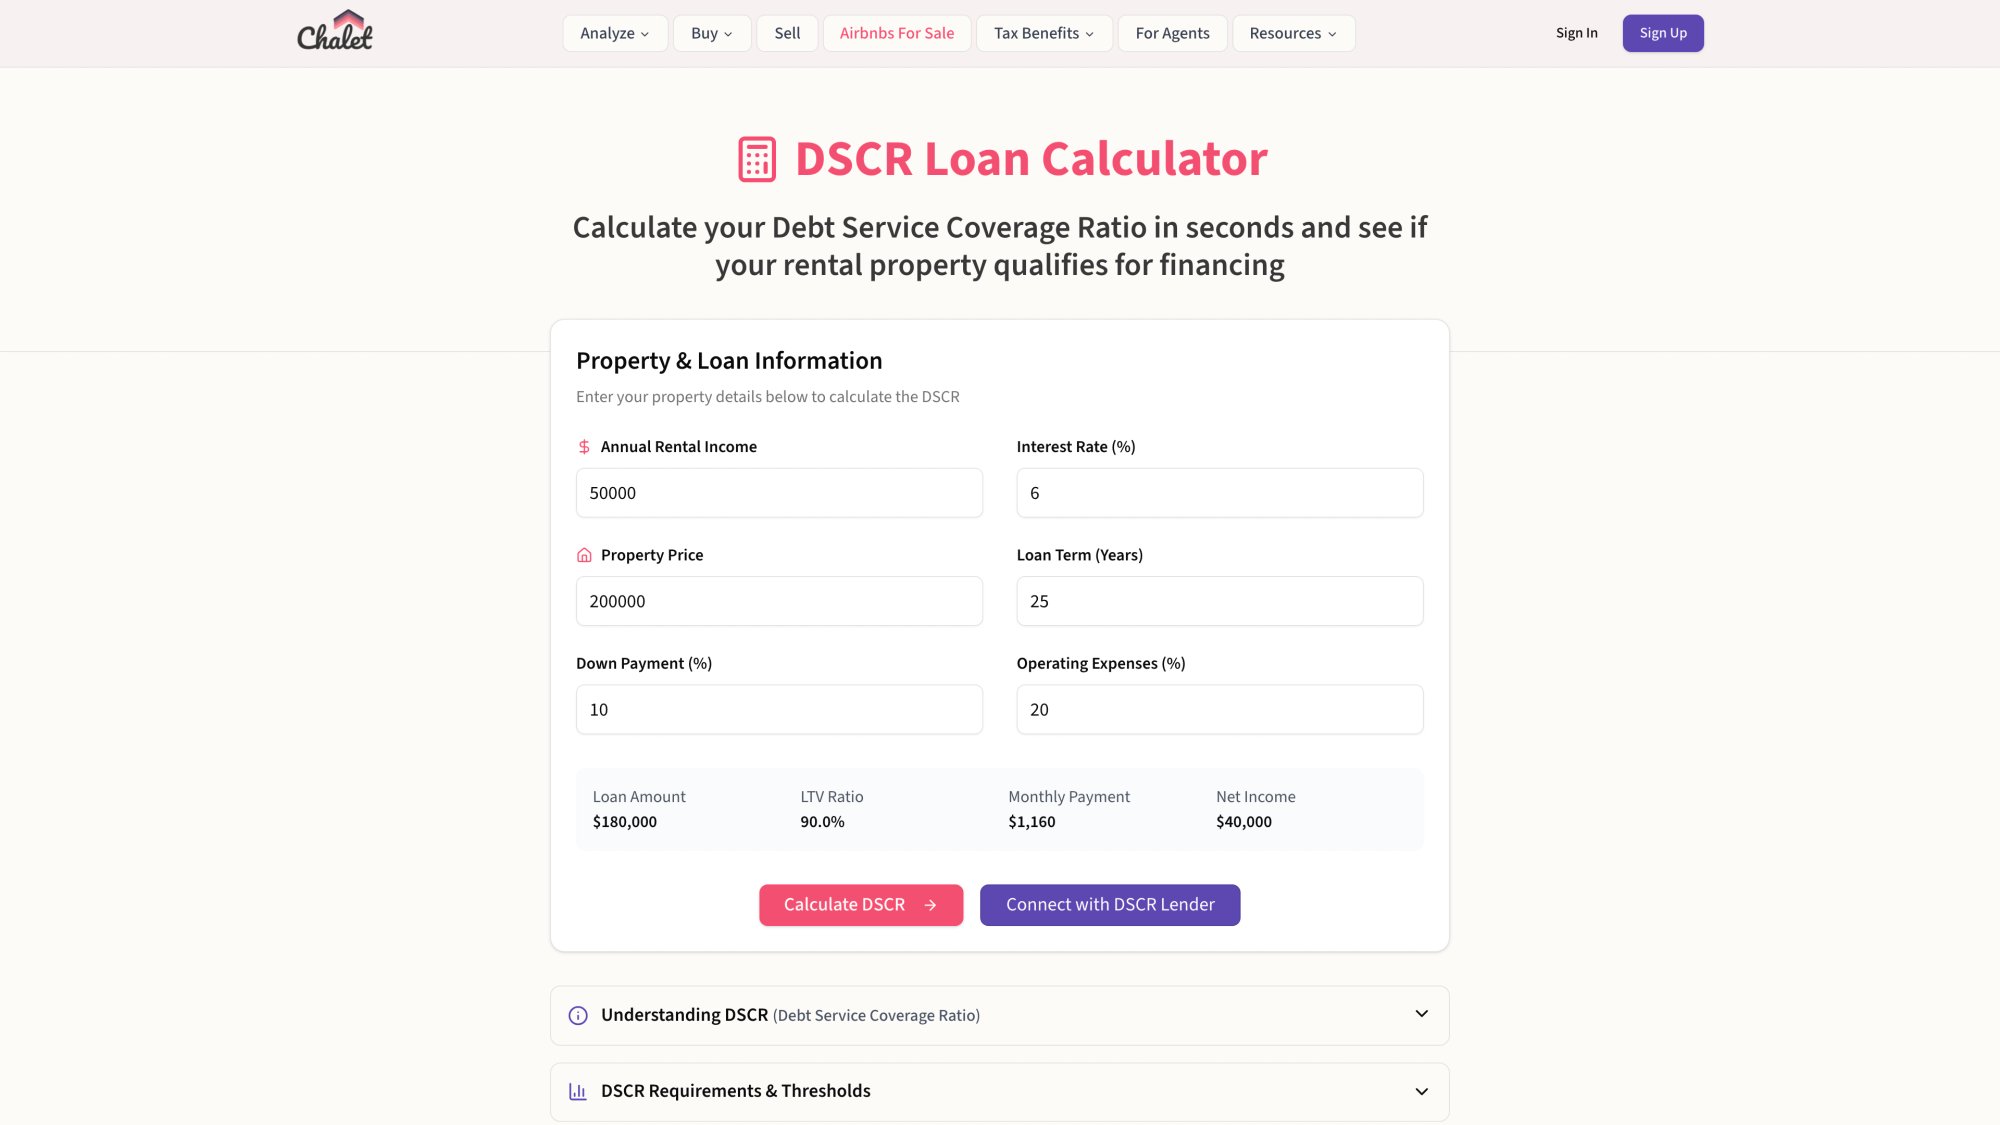Click the Down Payment percentage field
Viewport: 2000px width, 1125px height.
779,709
